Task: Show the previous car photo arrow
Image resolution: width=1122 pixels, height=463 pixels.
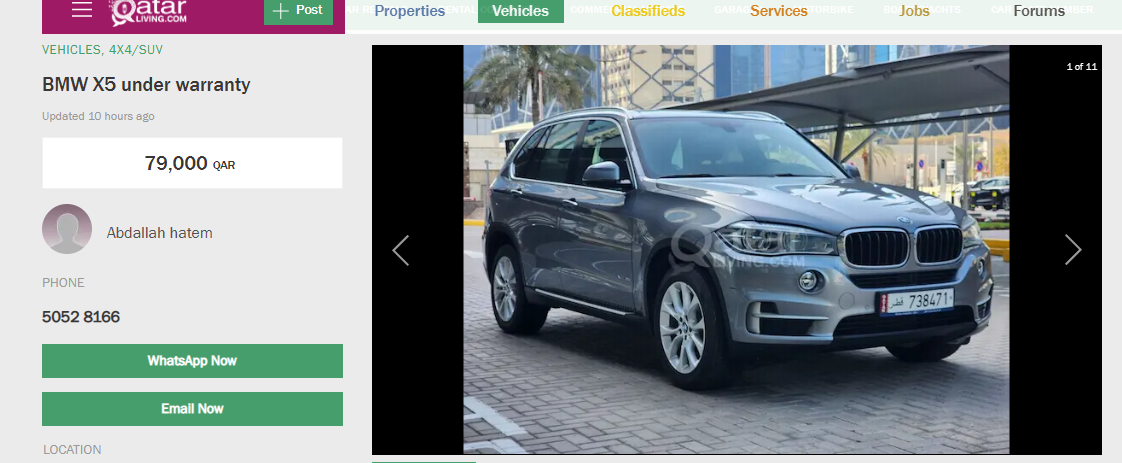Action: click(401, 250)
